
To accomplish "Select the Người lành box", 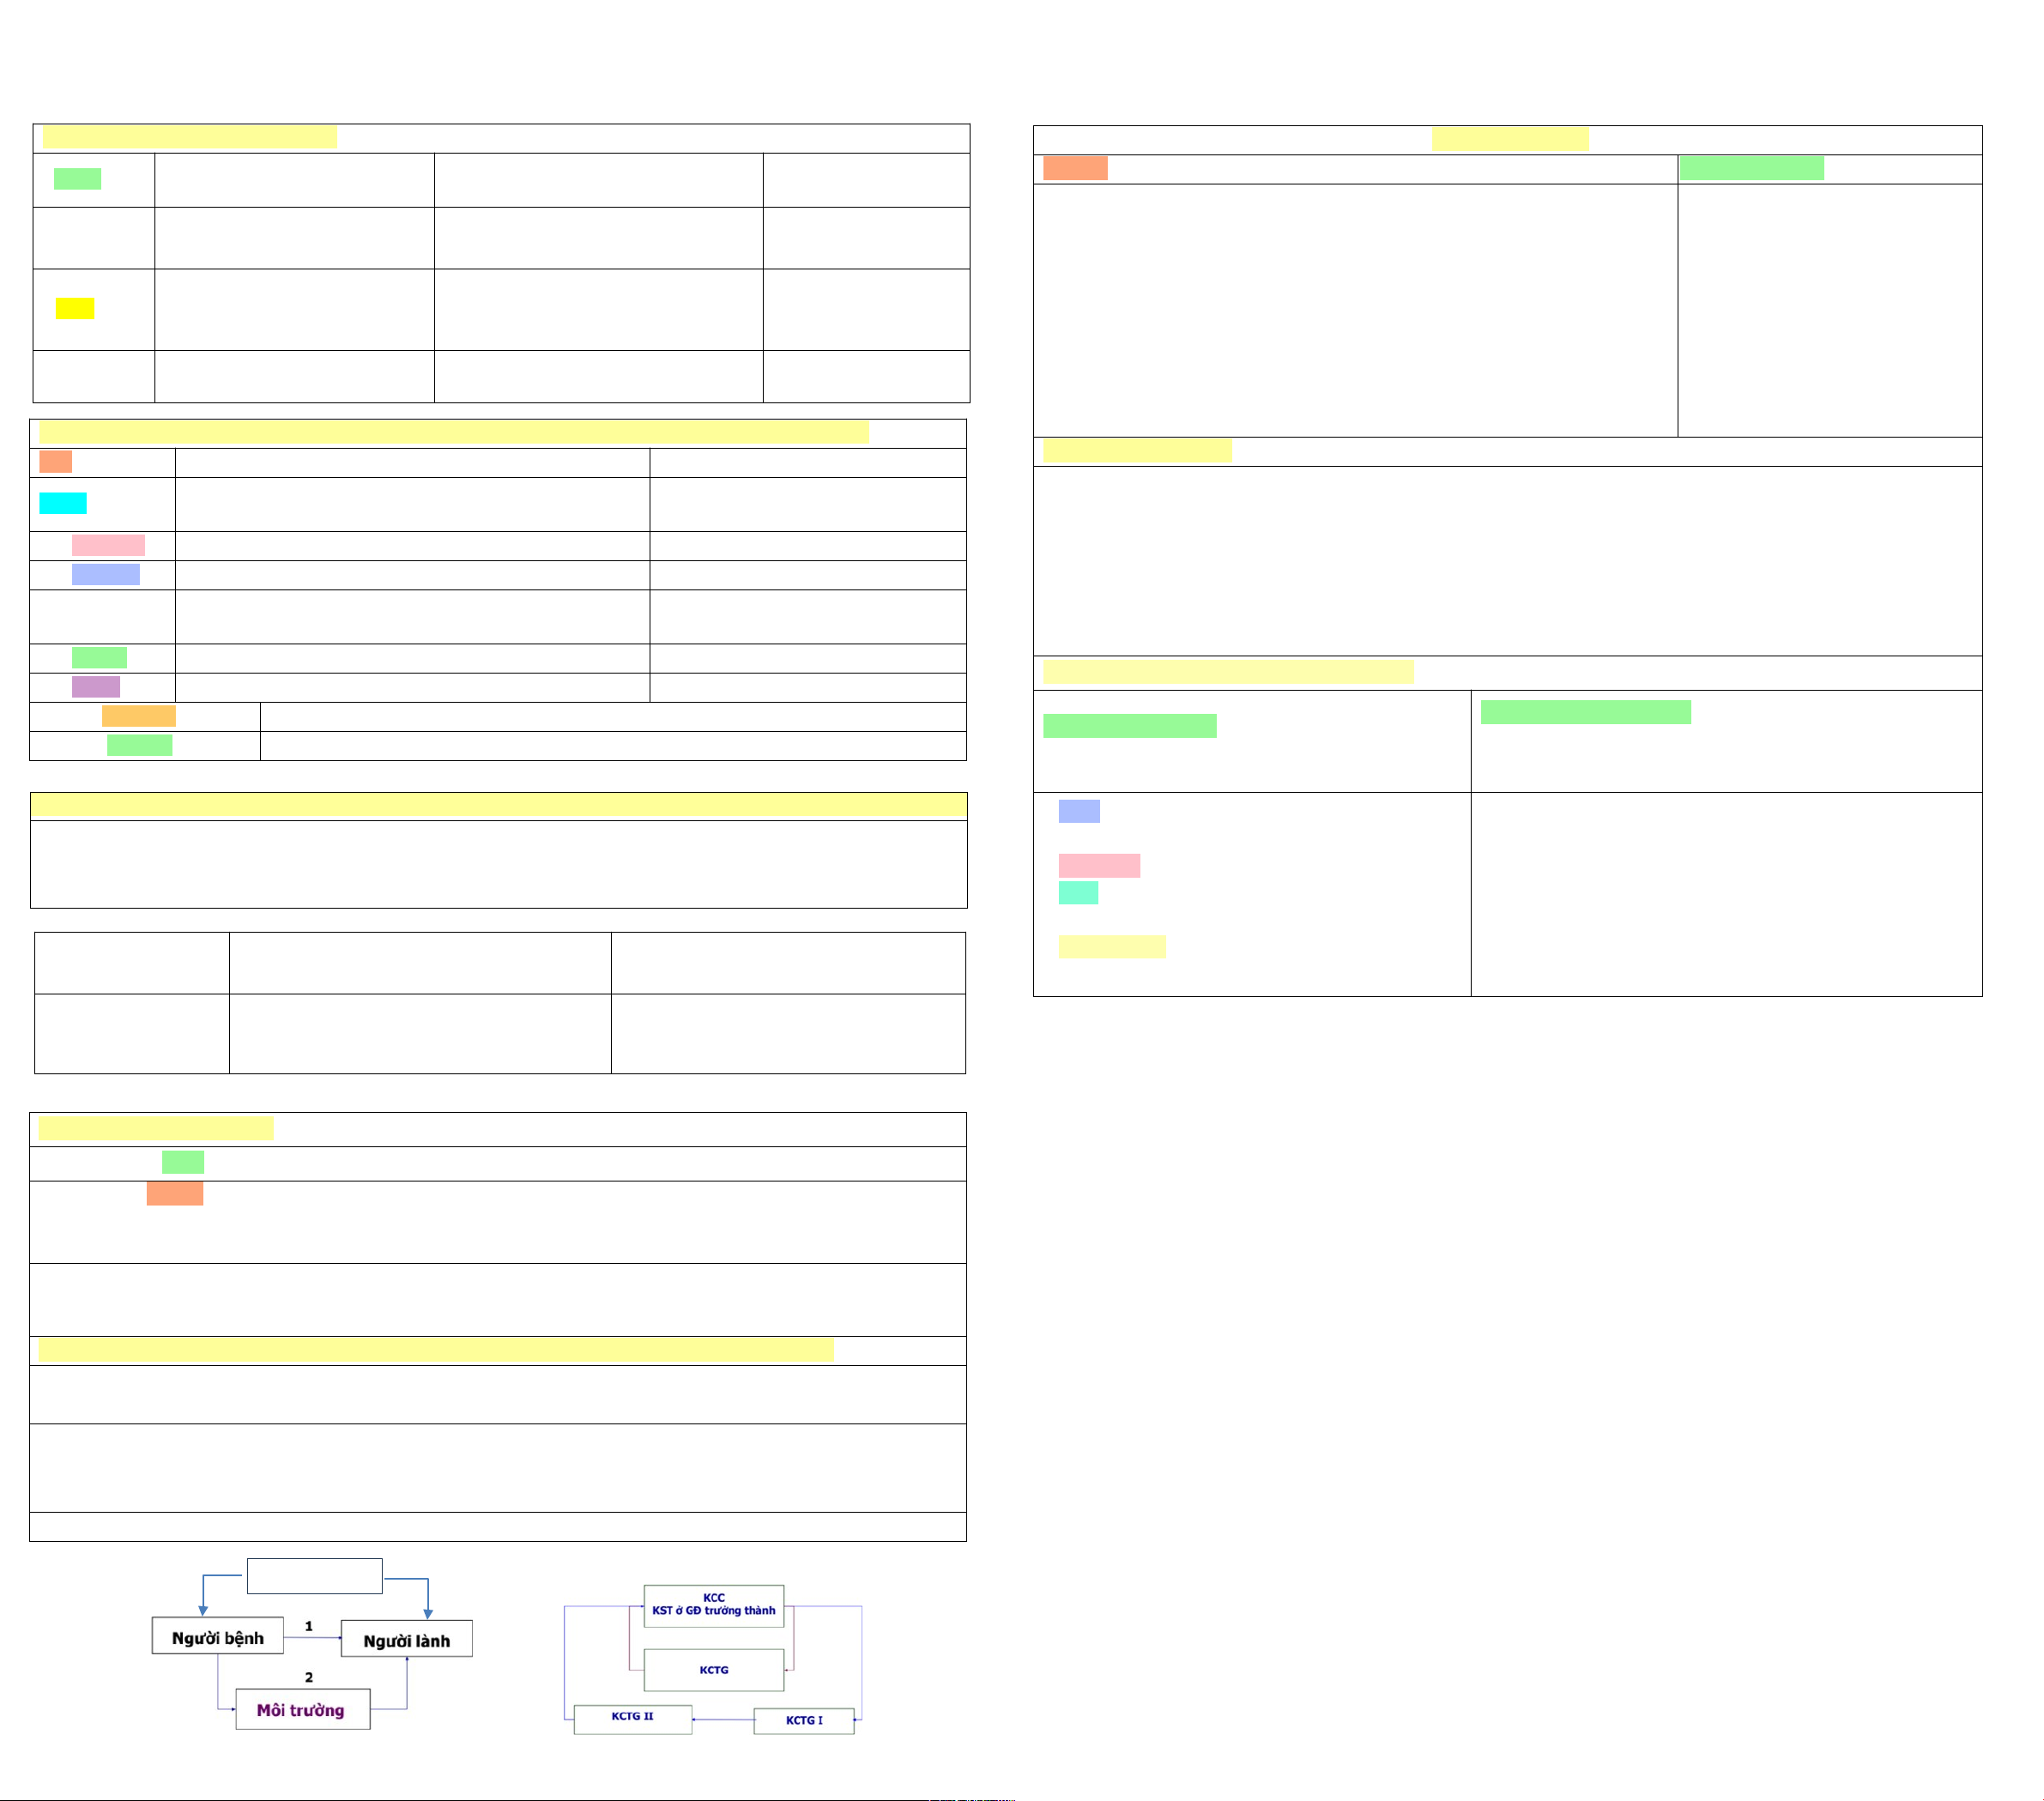I will 406,1640.
